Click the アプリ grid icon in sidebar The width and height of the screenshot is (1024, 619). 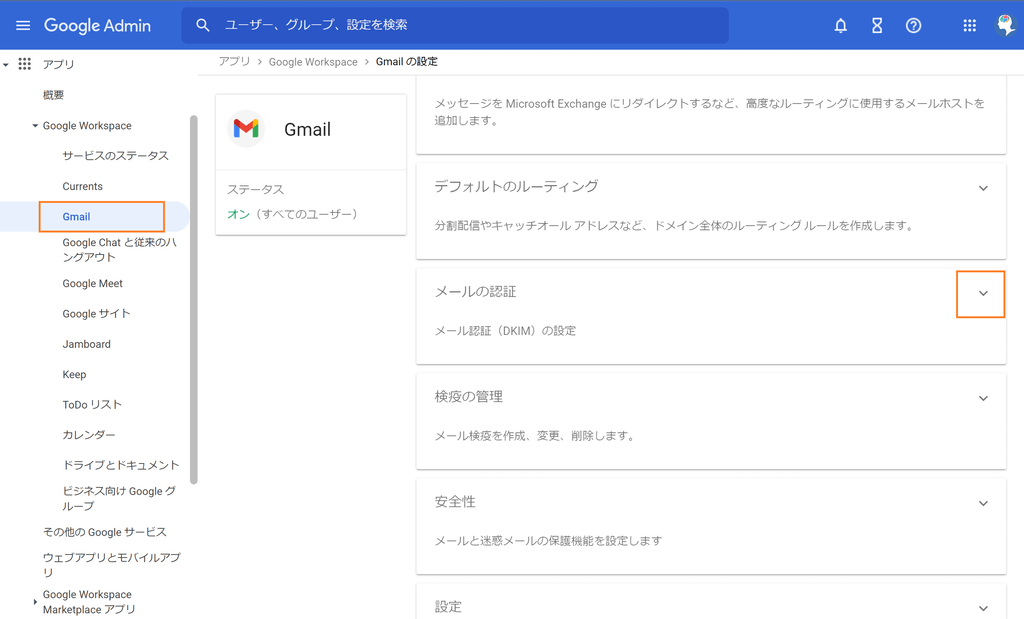click(x=24, y=64)
